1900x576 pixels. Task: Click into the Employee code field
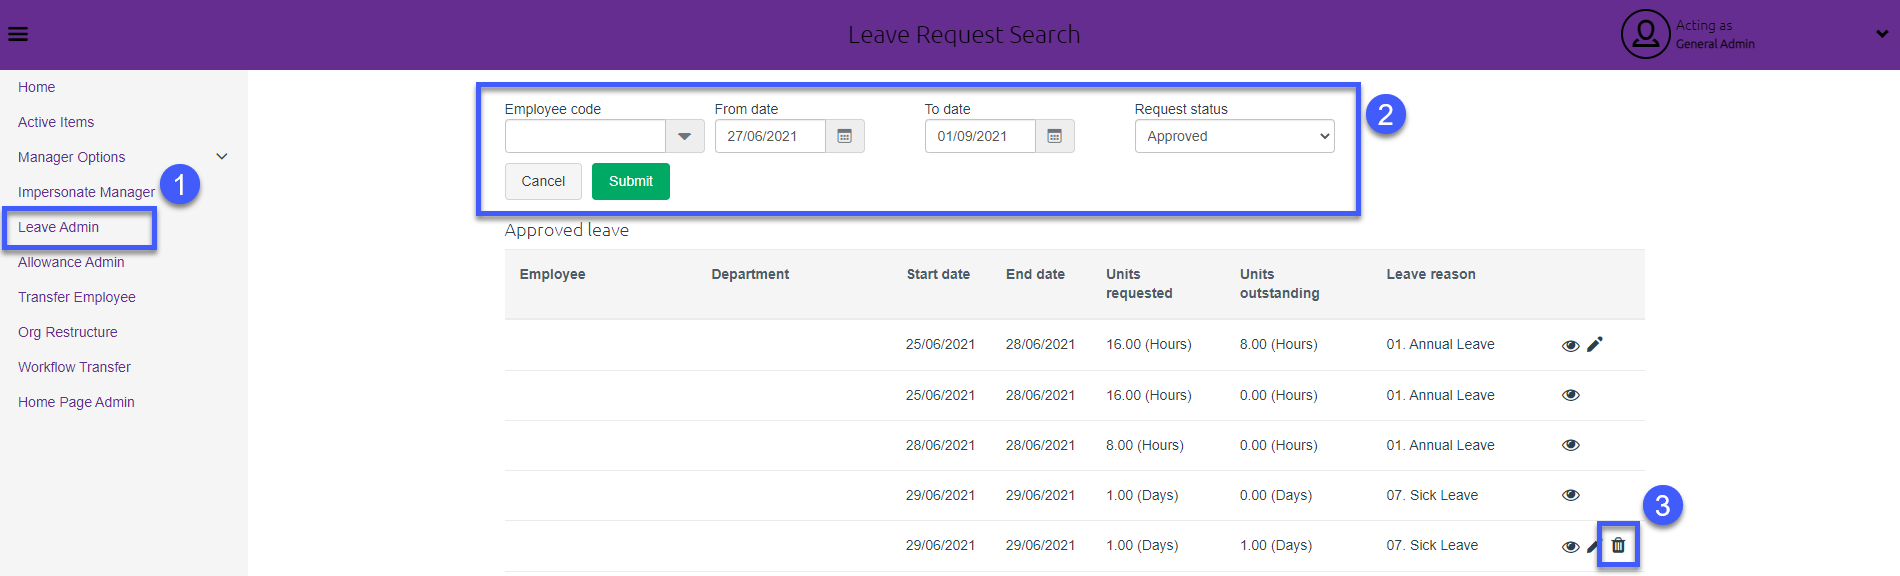click(585, 136)
